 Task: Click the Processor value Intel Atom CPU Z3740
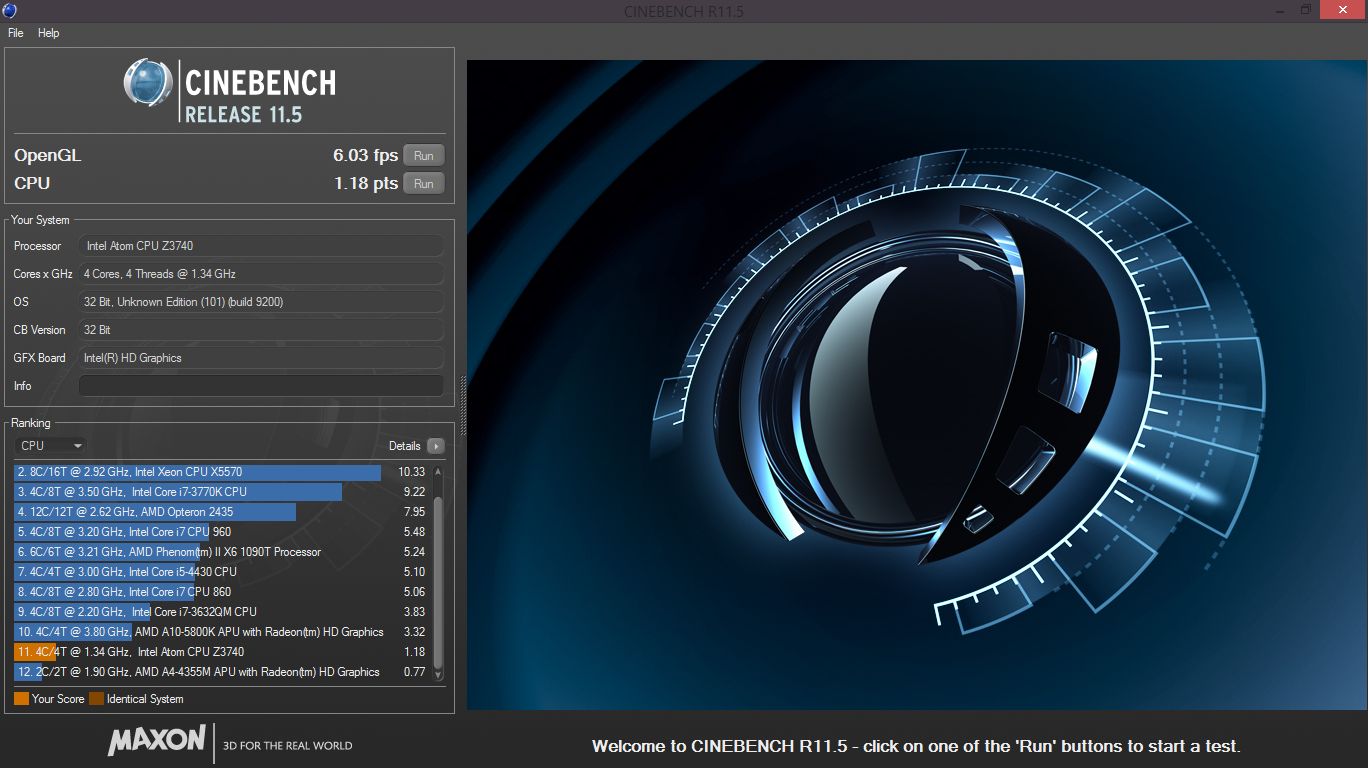click(261, 246)
